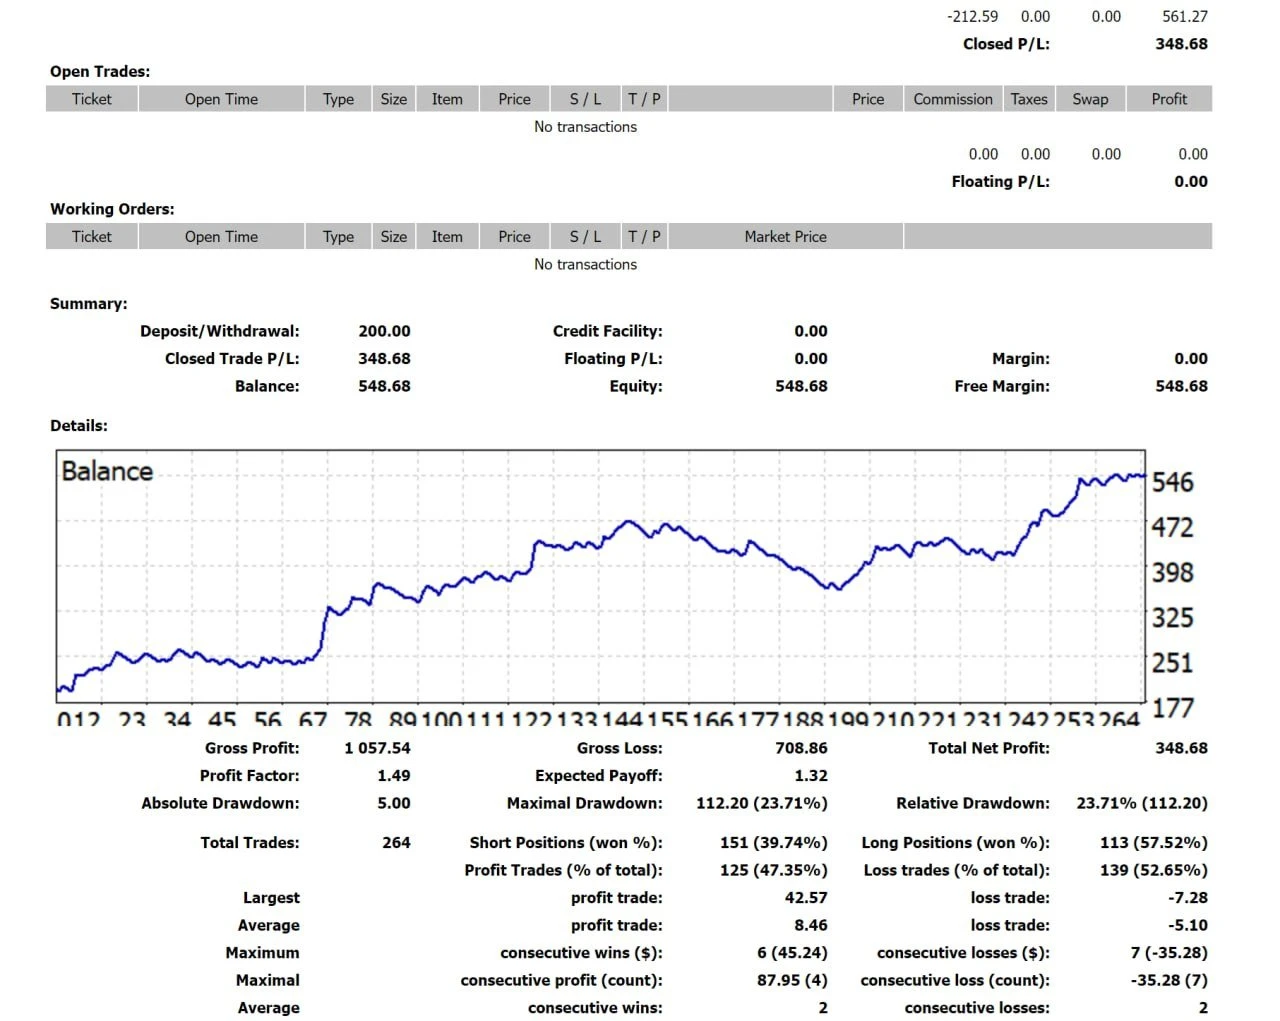The height and width of the screenshot is (1021, 1280).
Task: Click the Total Trades value 264
Action: pyautogui.click(x=396, y=843)
